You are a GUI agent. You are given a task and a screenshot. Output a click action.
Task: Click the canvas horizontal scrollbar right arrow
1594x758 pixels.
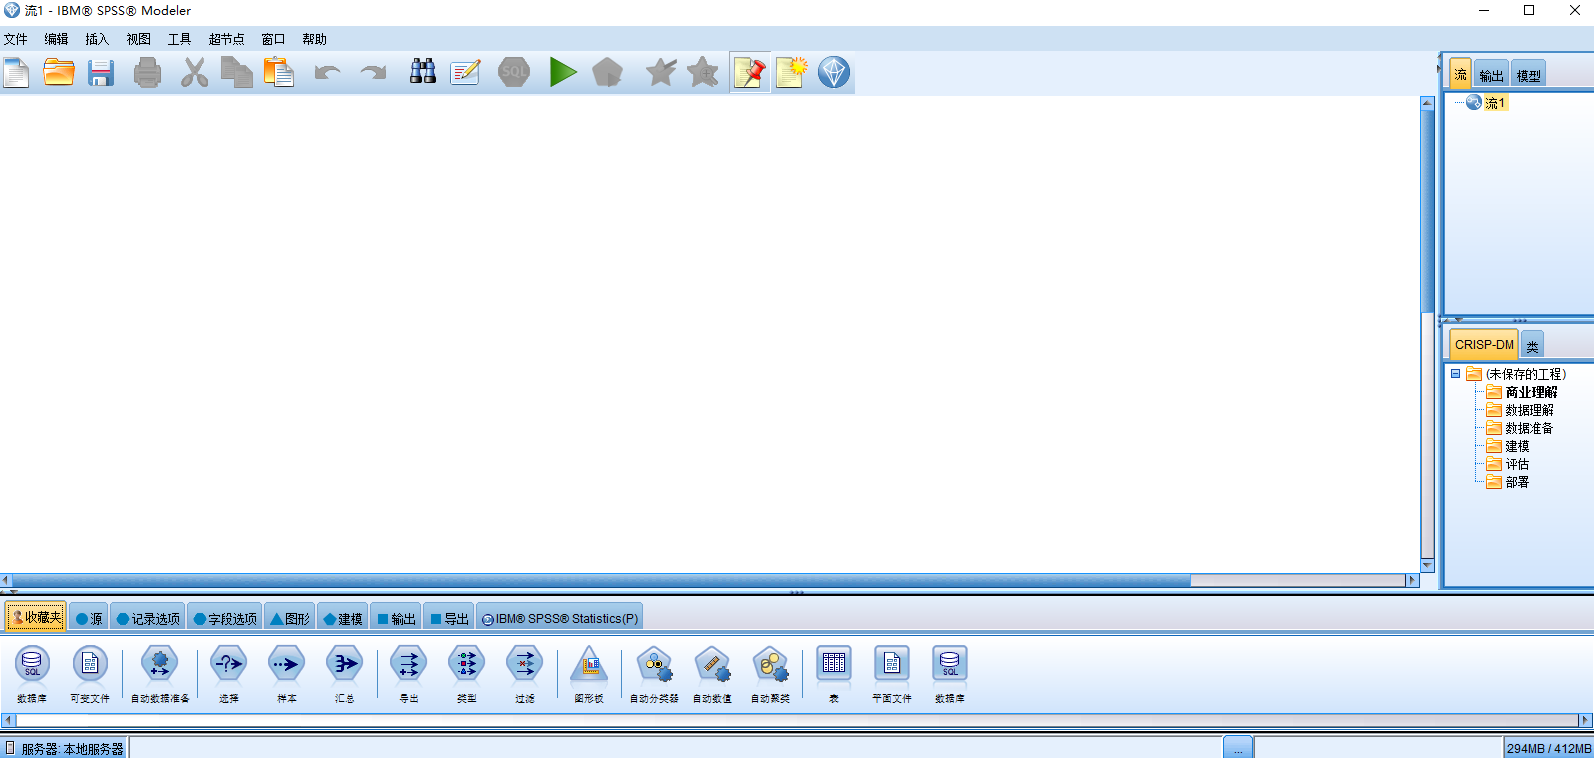pos(1412,580)
